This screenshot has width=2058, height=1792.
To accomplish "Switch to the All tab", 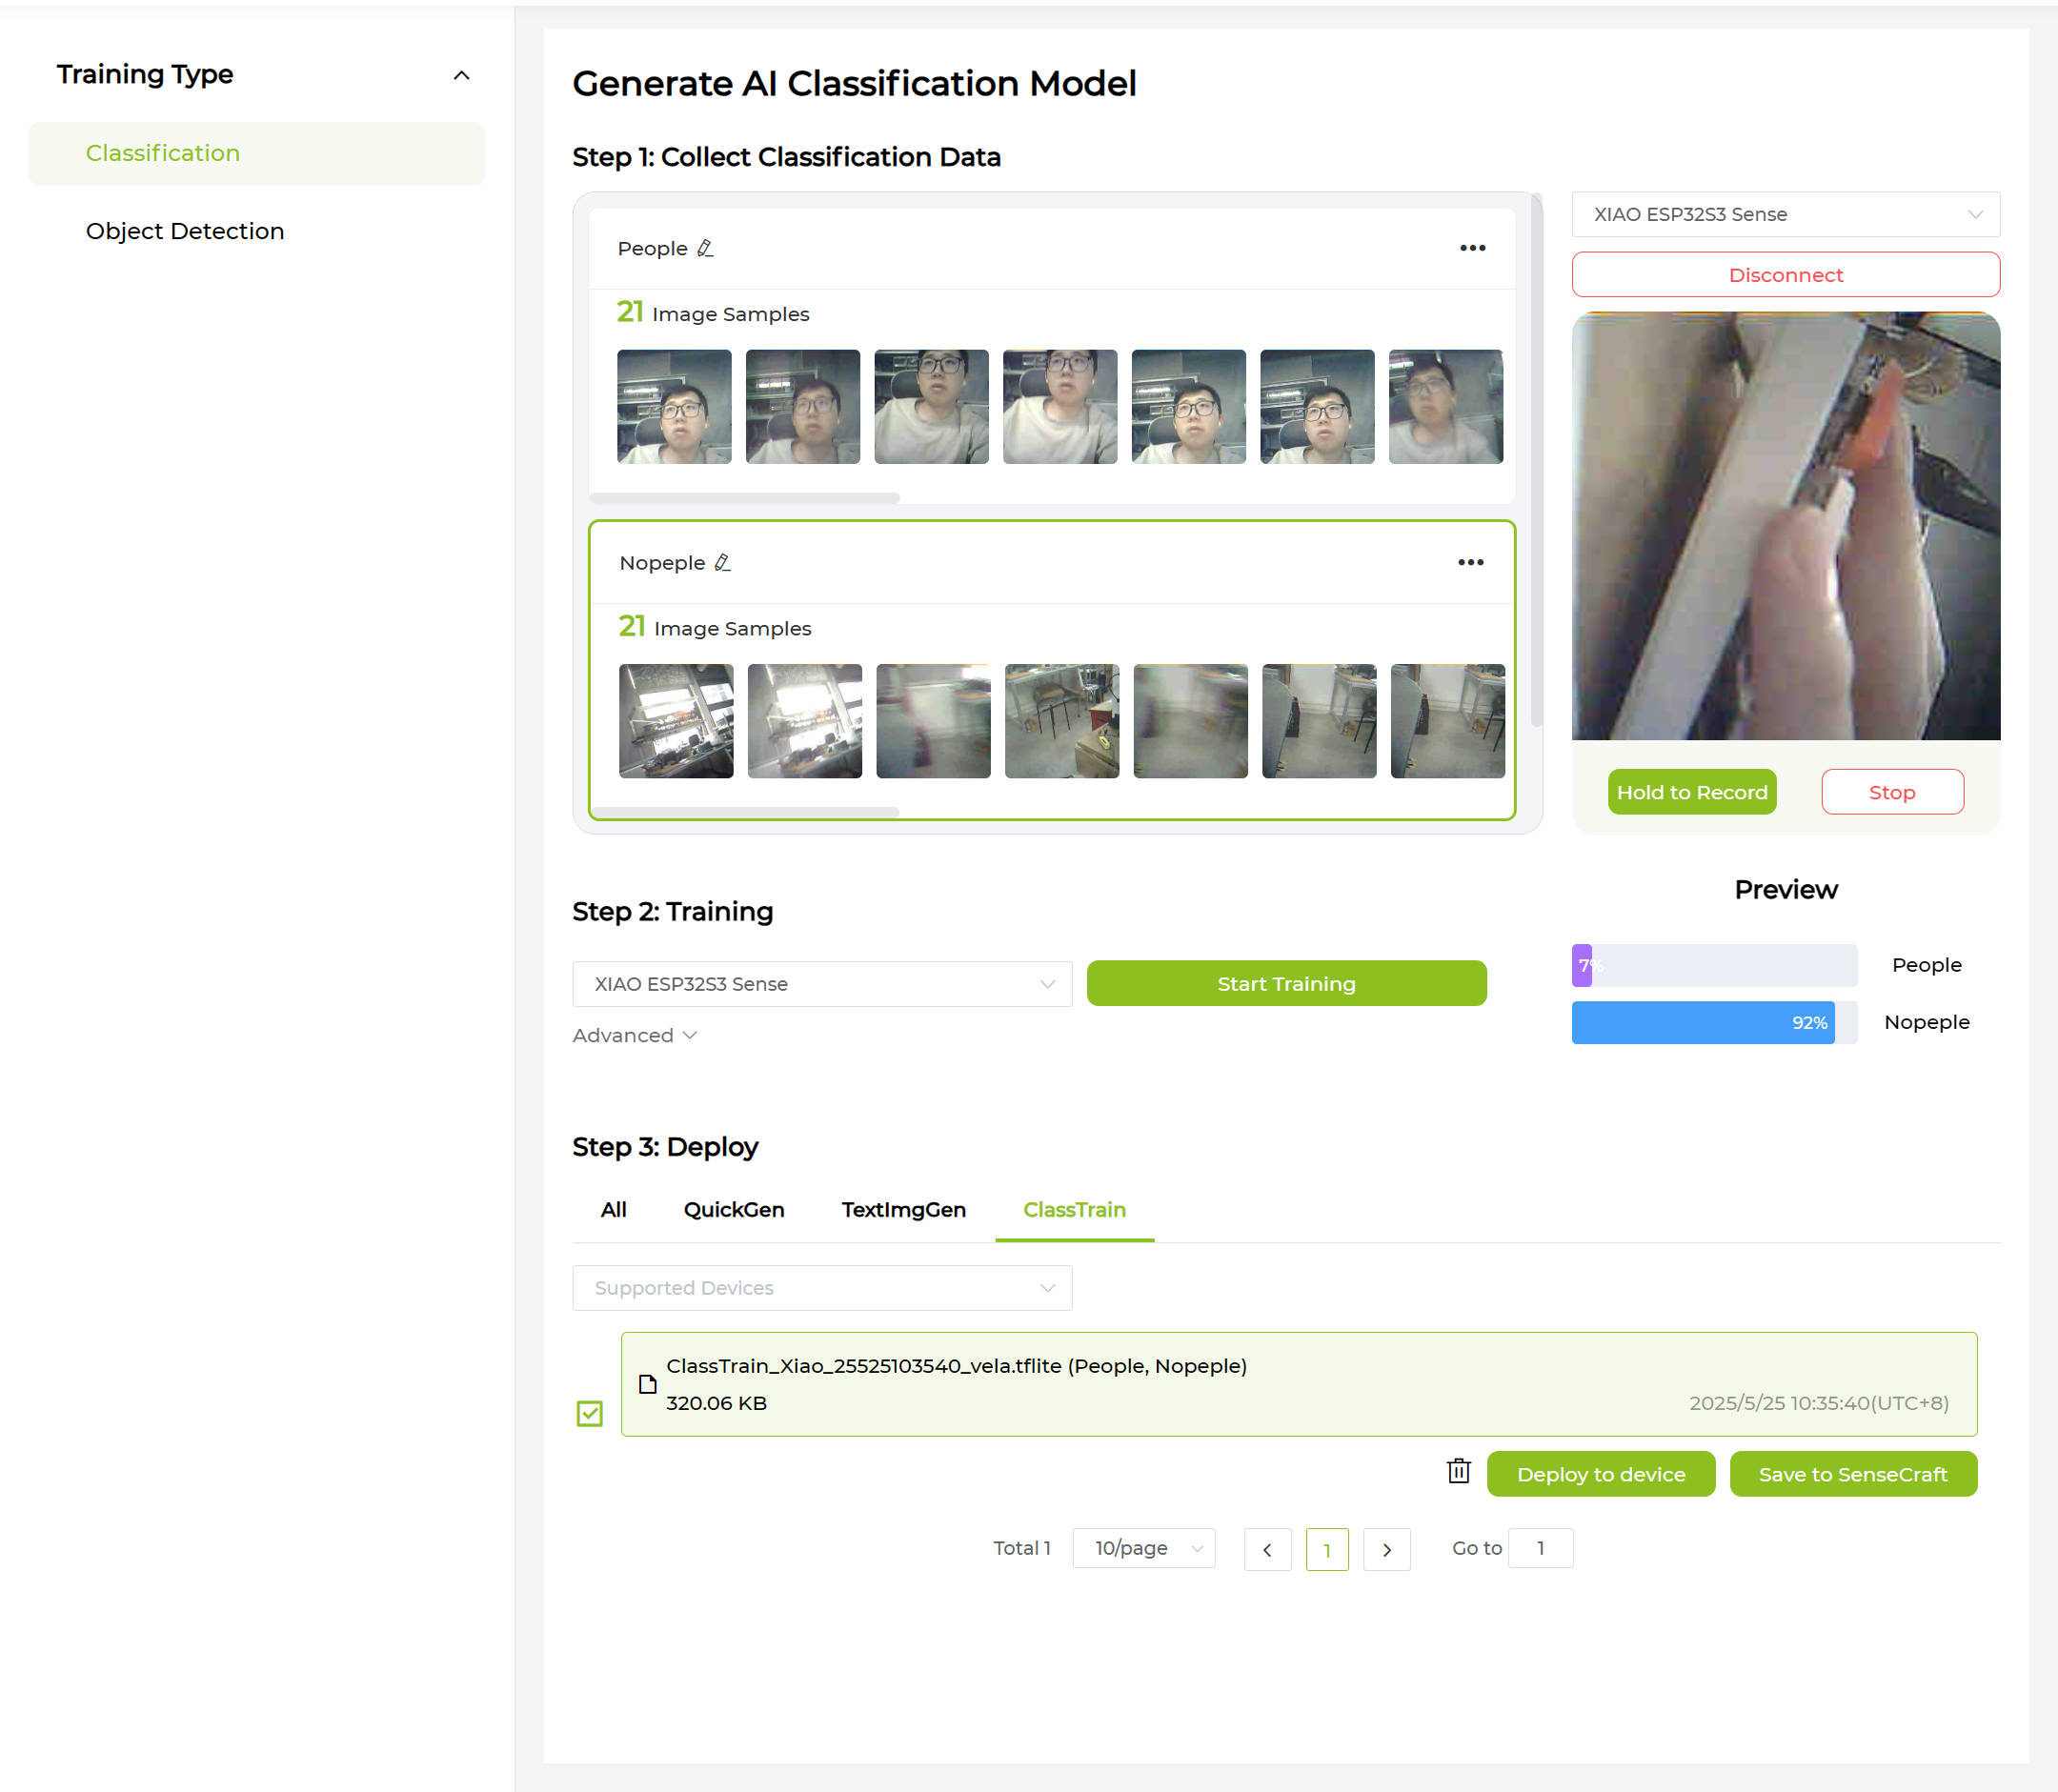I will pos(613,1210).
